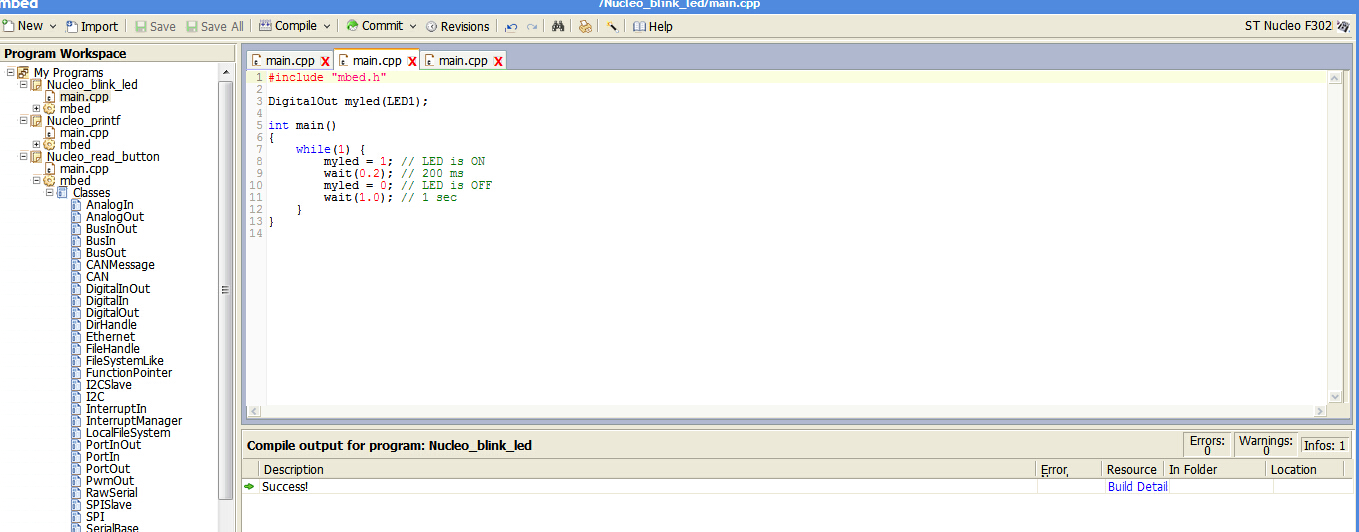Toggle the Errors: 0 filter

(1207, 445)
